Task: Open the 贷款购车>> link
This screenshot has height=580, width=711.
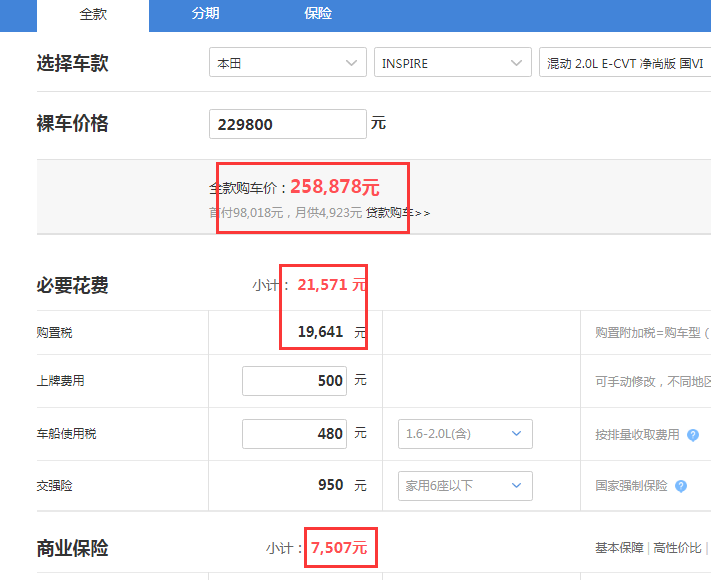Action: pos(398,213)
